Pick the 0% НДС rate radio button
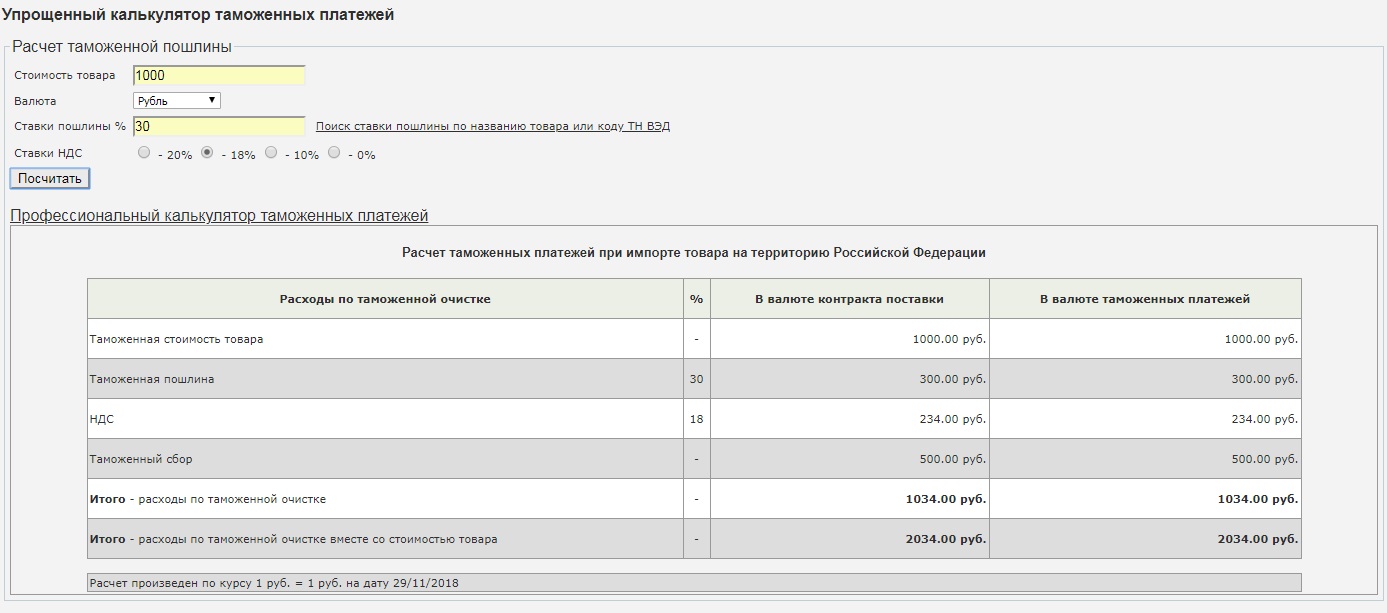 [x=334, y=153]
